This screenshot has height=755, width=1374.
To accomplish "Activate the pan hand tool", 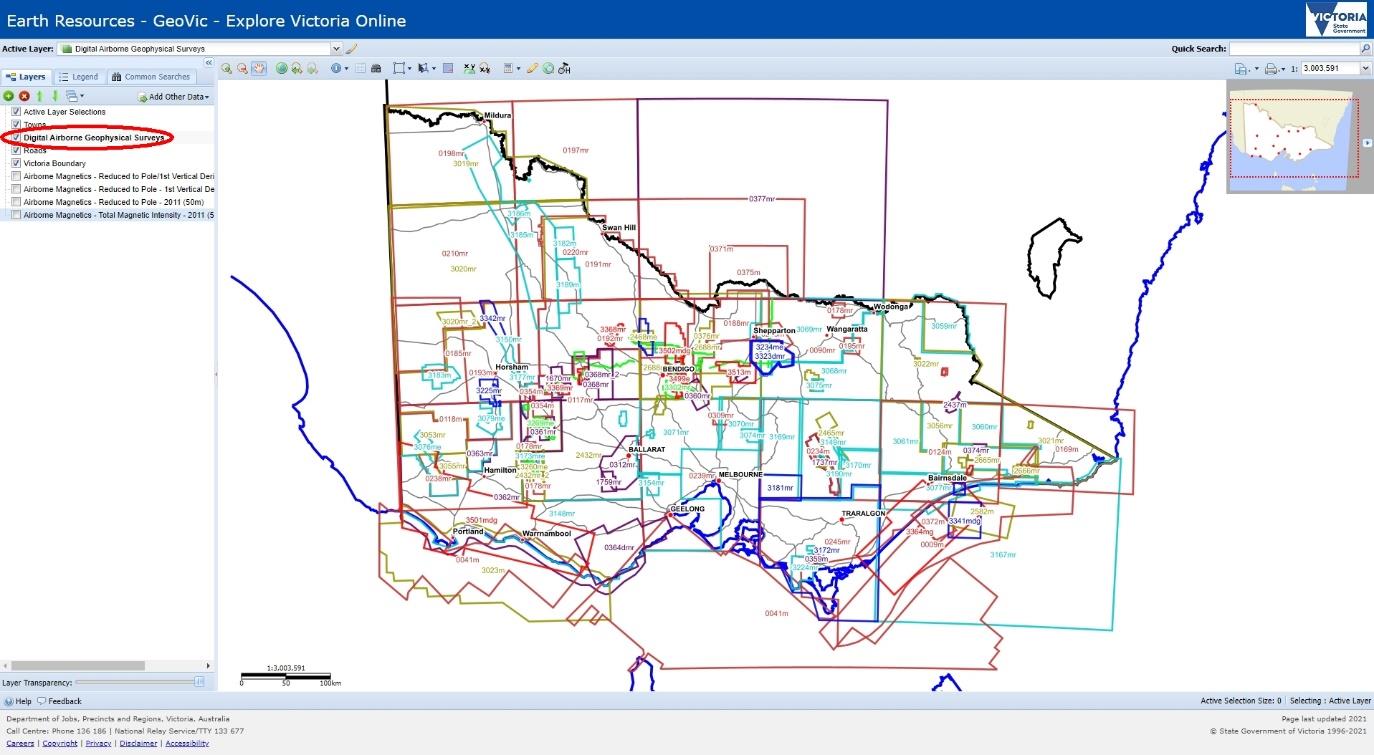I will 258,68.
